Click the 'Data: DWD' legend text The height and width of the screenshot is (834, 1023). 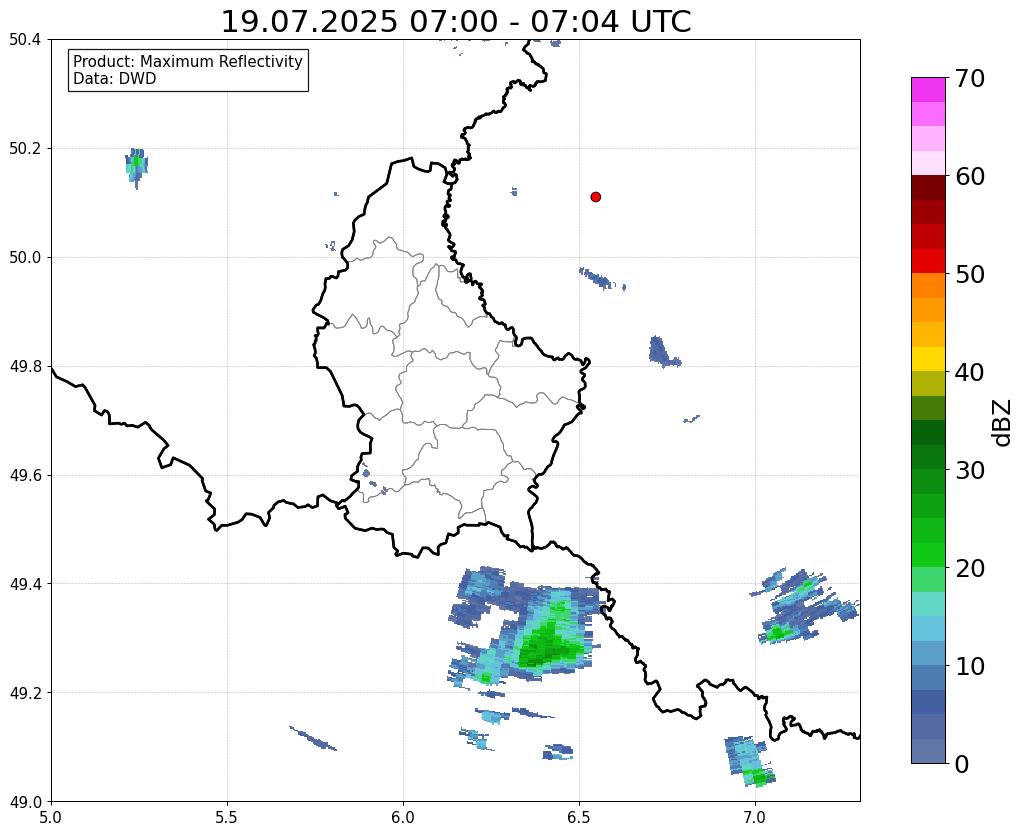[114, 79]
